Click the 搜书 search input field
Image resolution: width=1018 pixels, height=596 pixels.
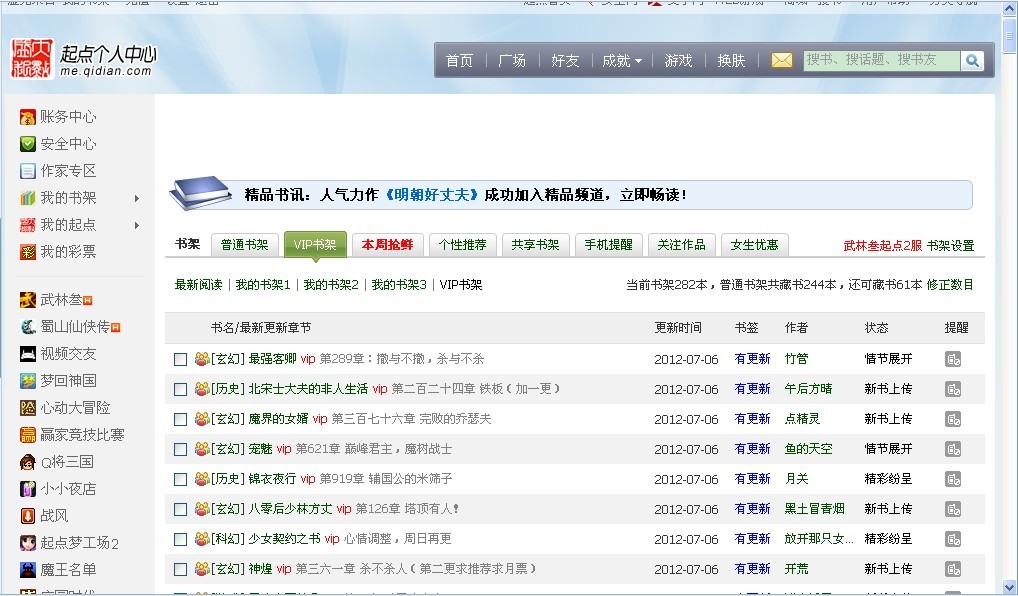coord(882,60)
